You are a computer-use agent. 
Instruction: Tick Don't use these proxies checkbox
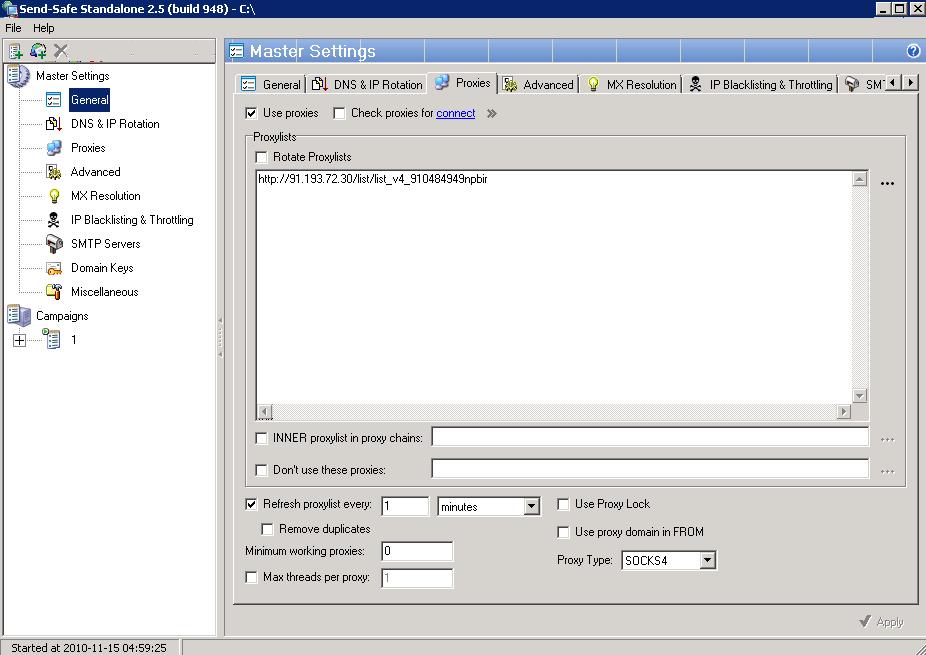pyautogui.click(x=261, y=470)
